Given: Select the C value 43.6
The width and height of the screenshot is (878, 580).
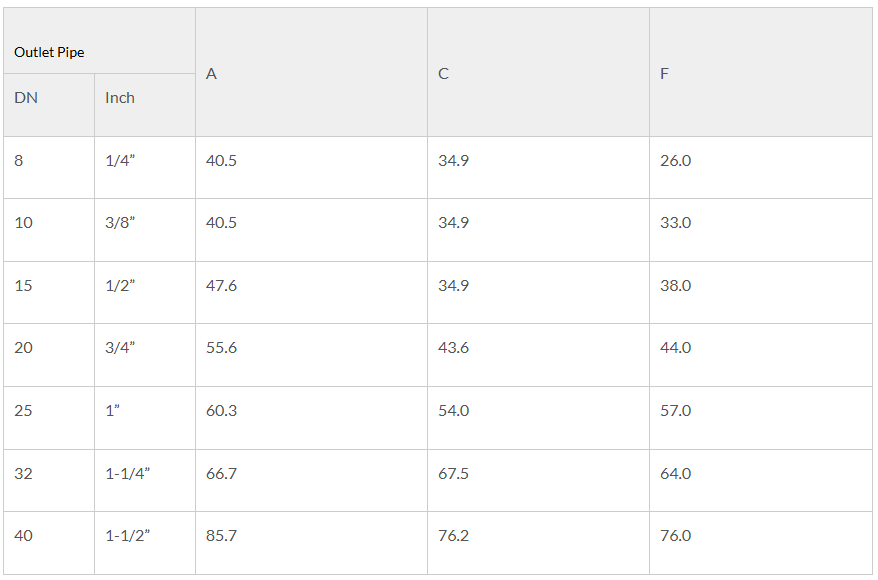Looking at the screenshot, I should (x=538, y=355).
